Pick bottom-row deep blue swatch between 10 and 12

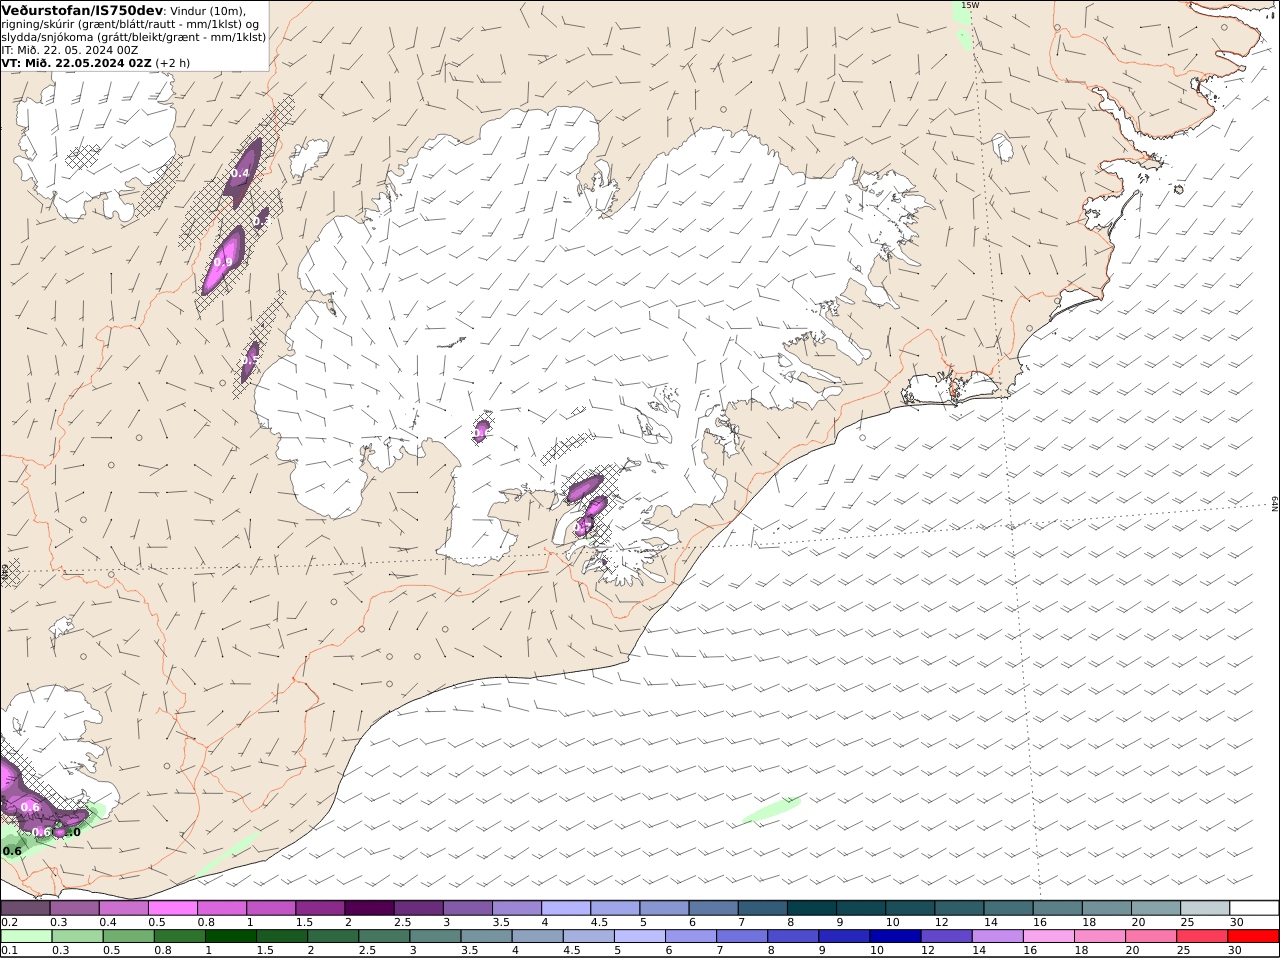point(896,937)
